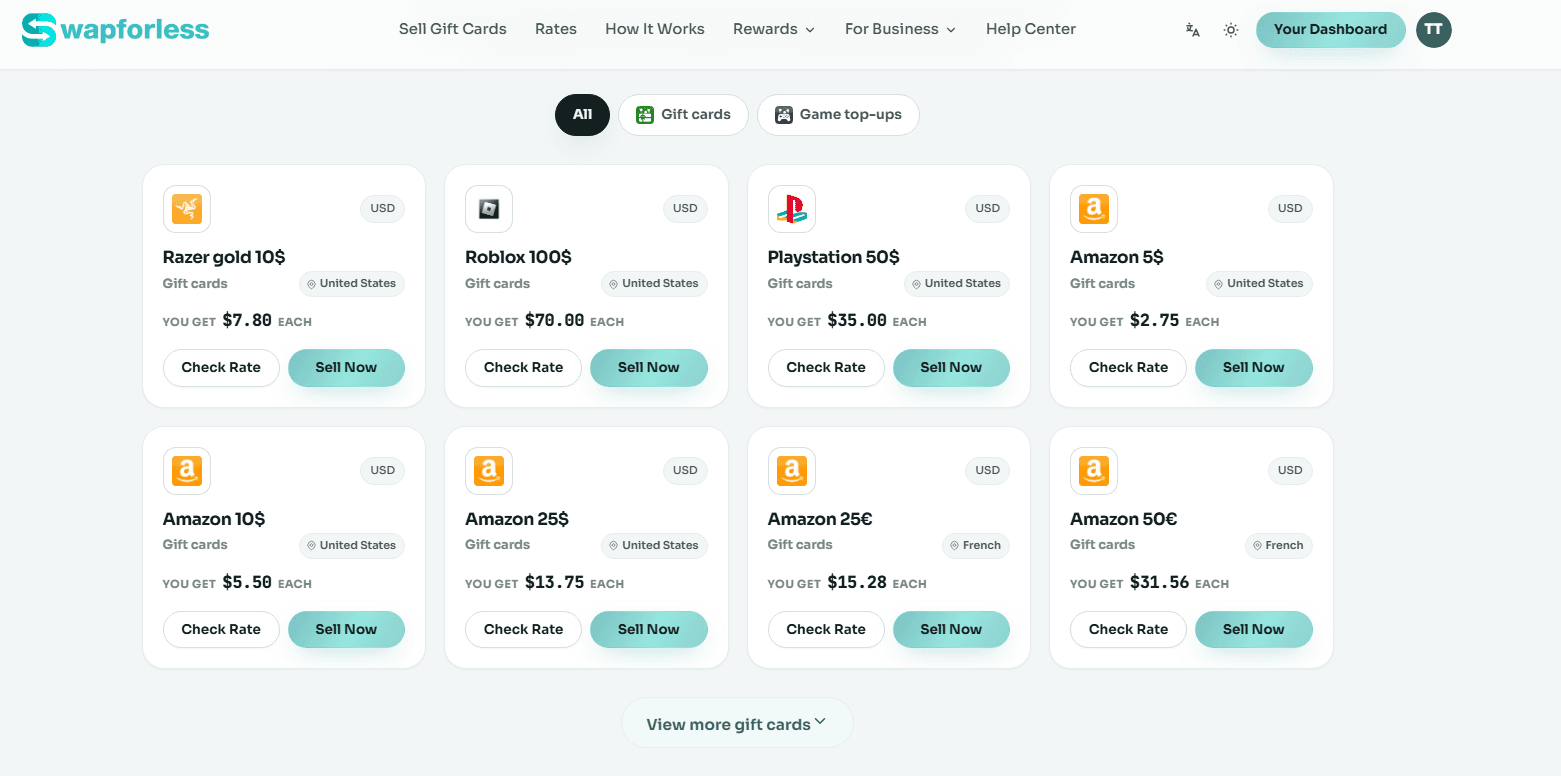Image resolution: width=1561 pixels, height=776 pixels.
Task: Expand the Rewards dropdown menu
Action: 774,30
